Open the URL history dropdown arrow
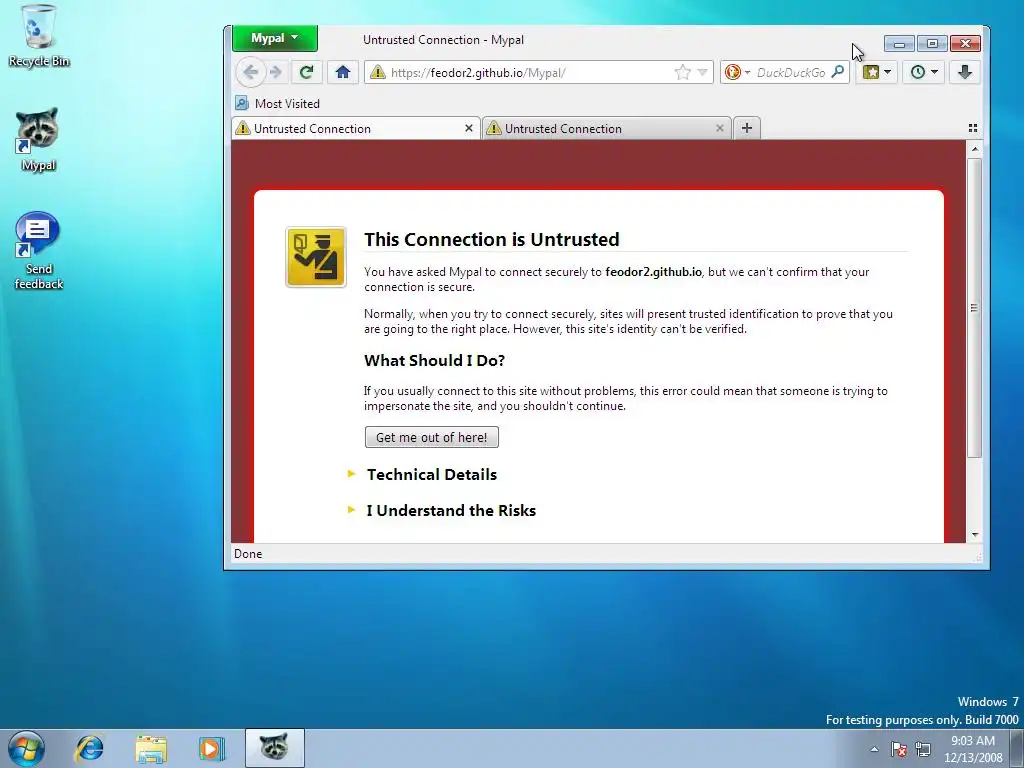The width and height of the screenshot is (1024, 768). pyautogui.click(x=703, y=72)
